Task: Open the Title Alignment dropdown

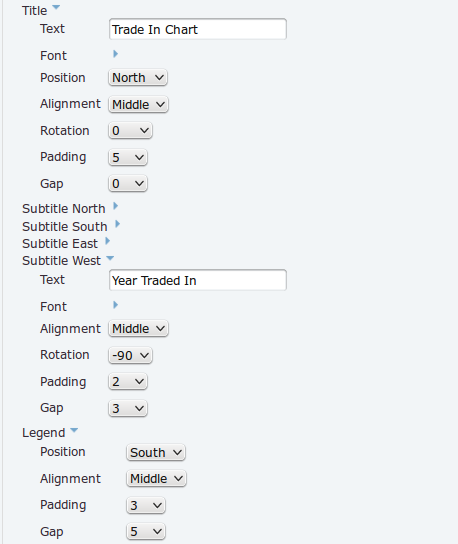Action: pos(138,104)
